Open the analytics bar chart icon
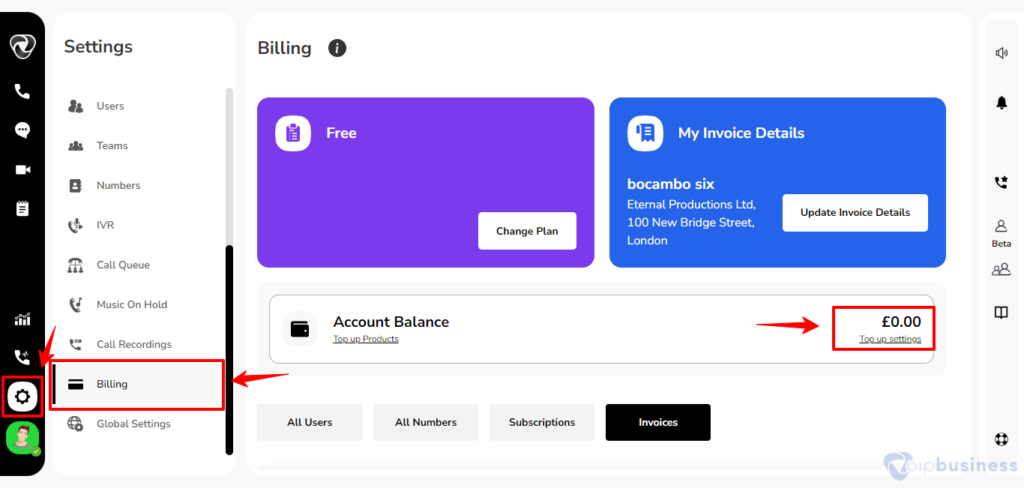The image size is (1024, 488). click(x=22, y=319)
